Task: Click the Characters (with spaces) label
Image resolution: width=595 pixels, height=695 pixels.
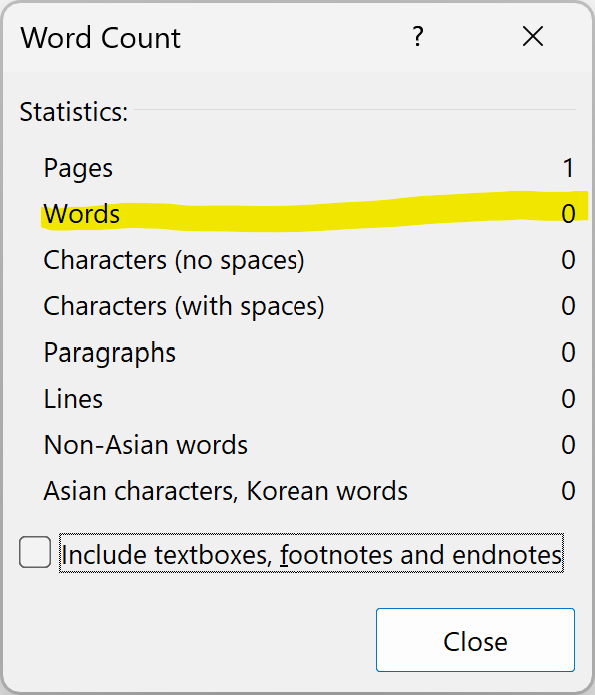Action: (184, 307)
